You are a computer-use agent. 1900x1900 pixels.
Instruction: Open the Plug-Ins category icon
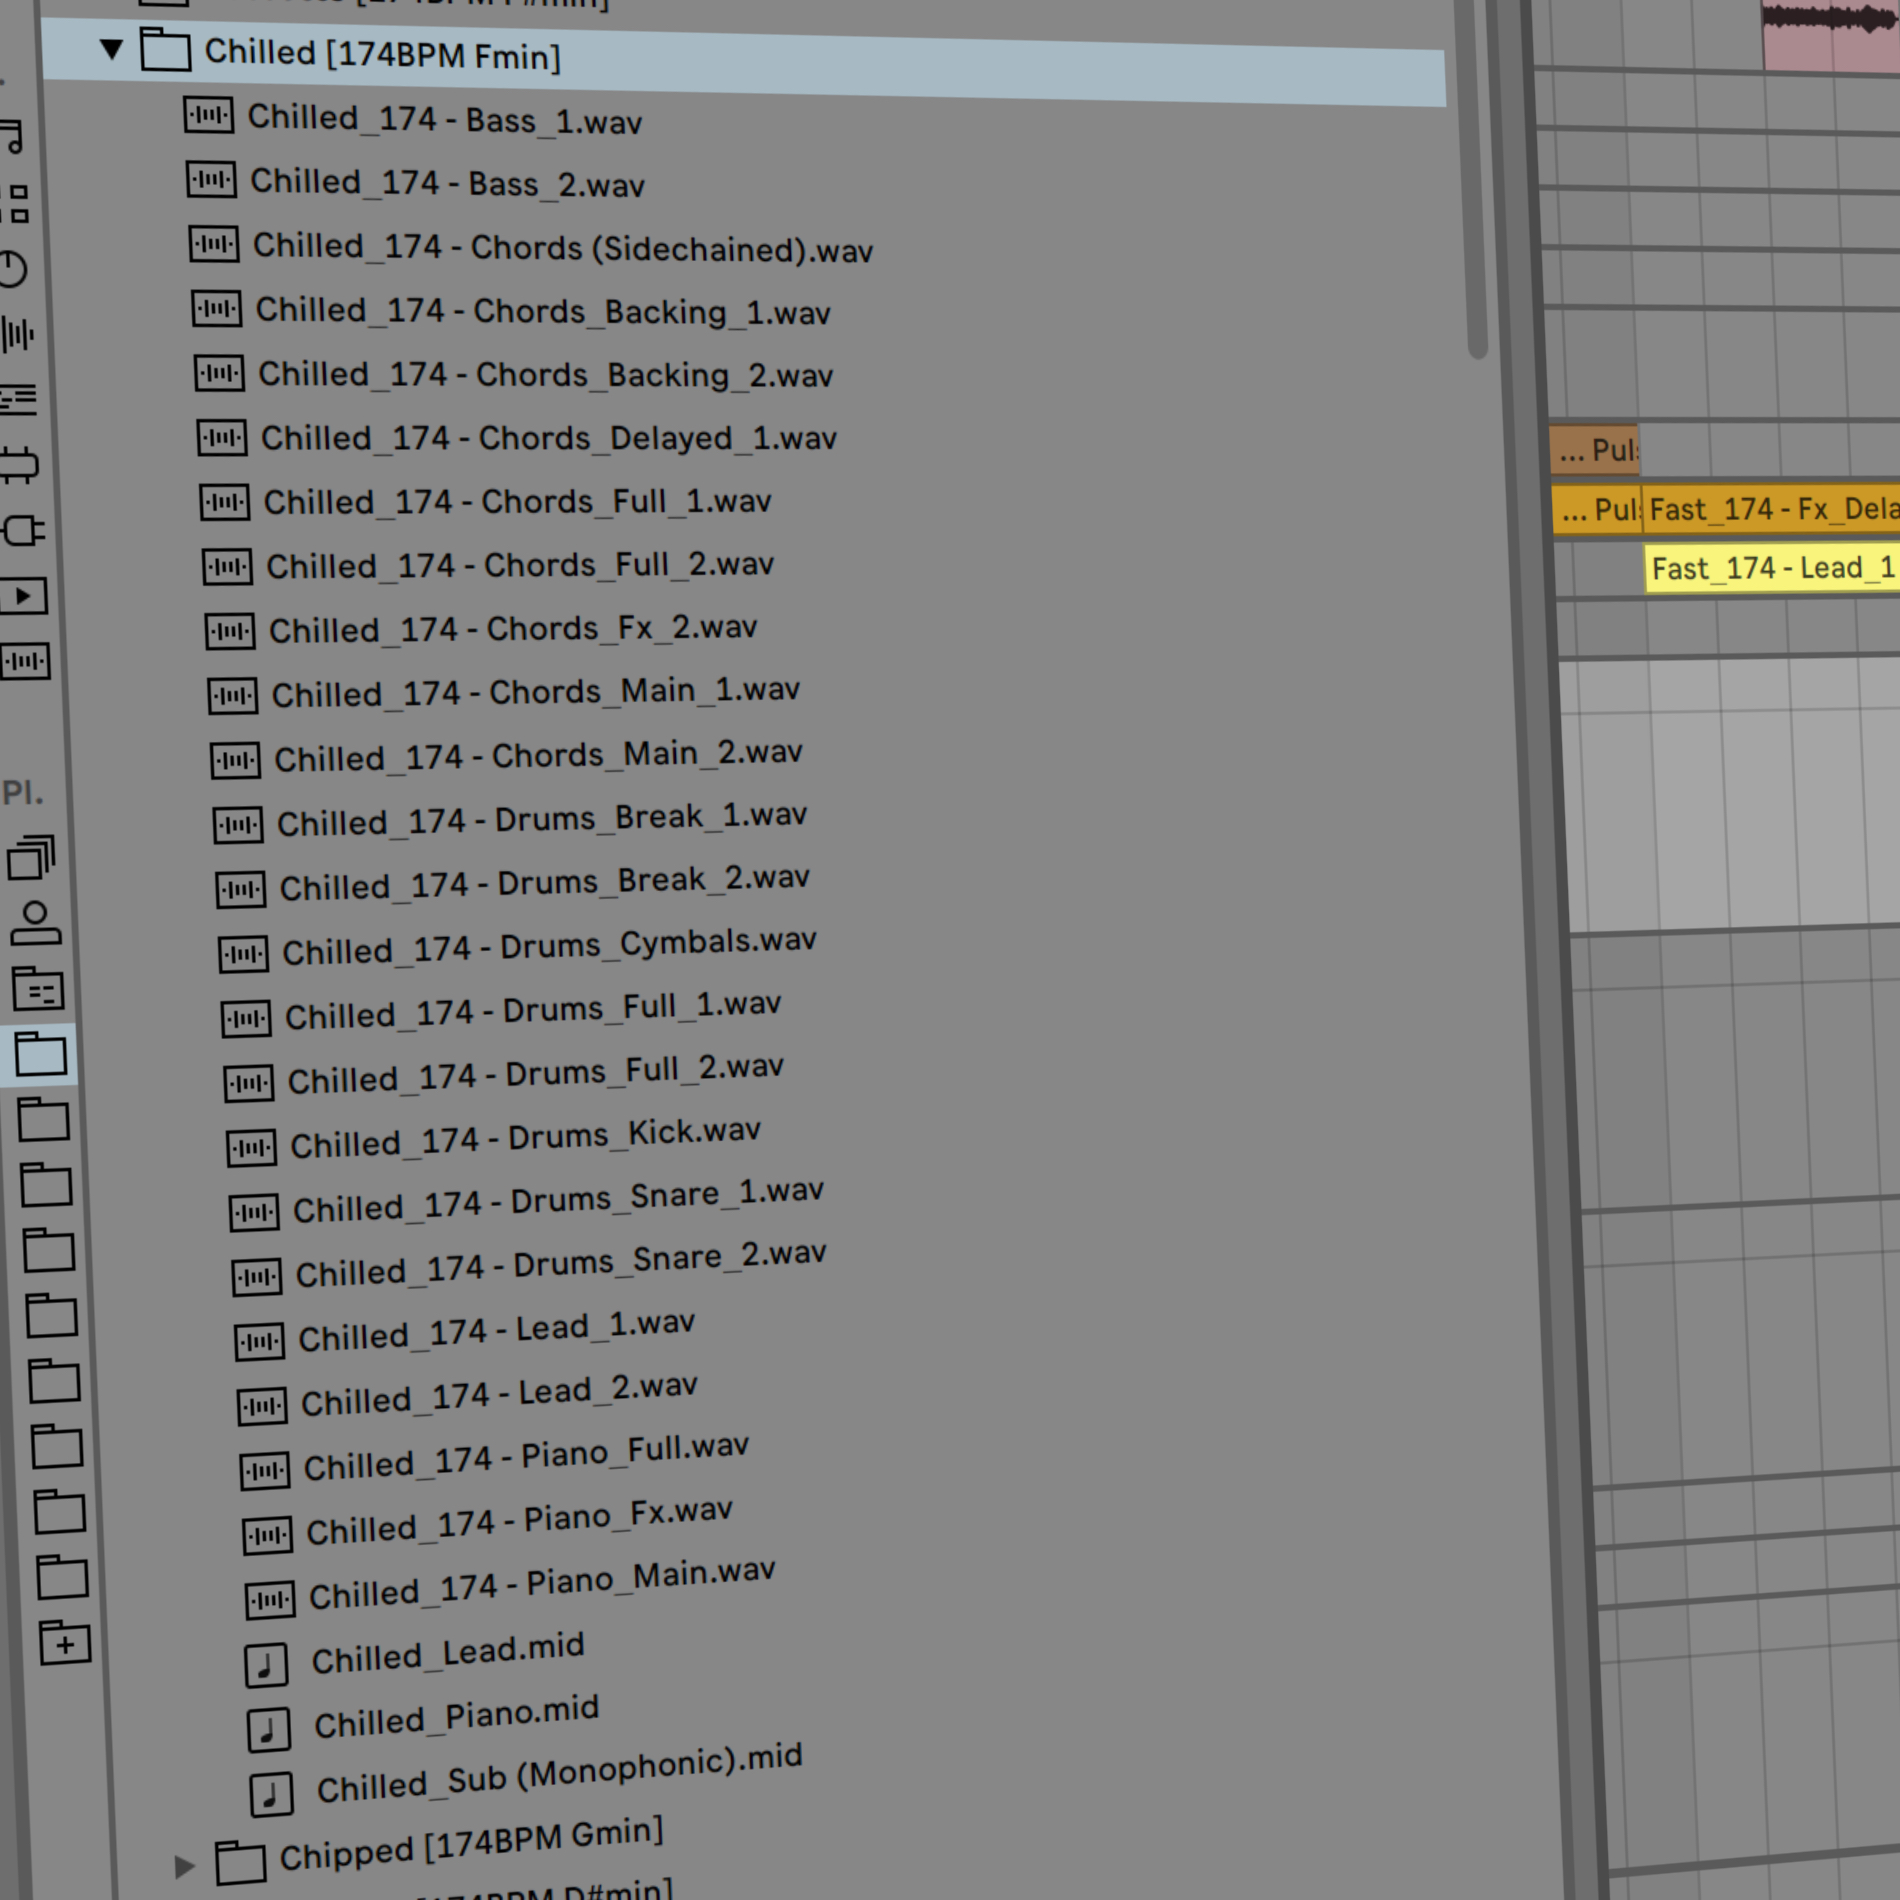point(22,530)
